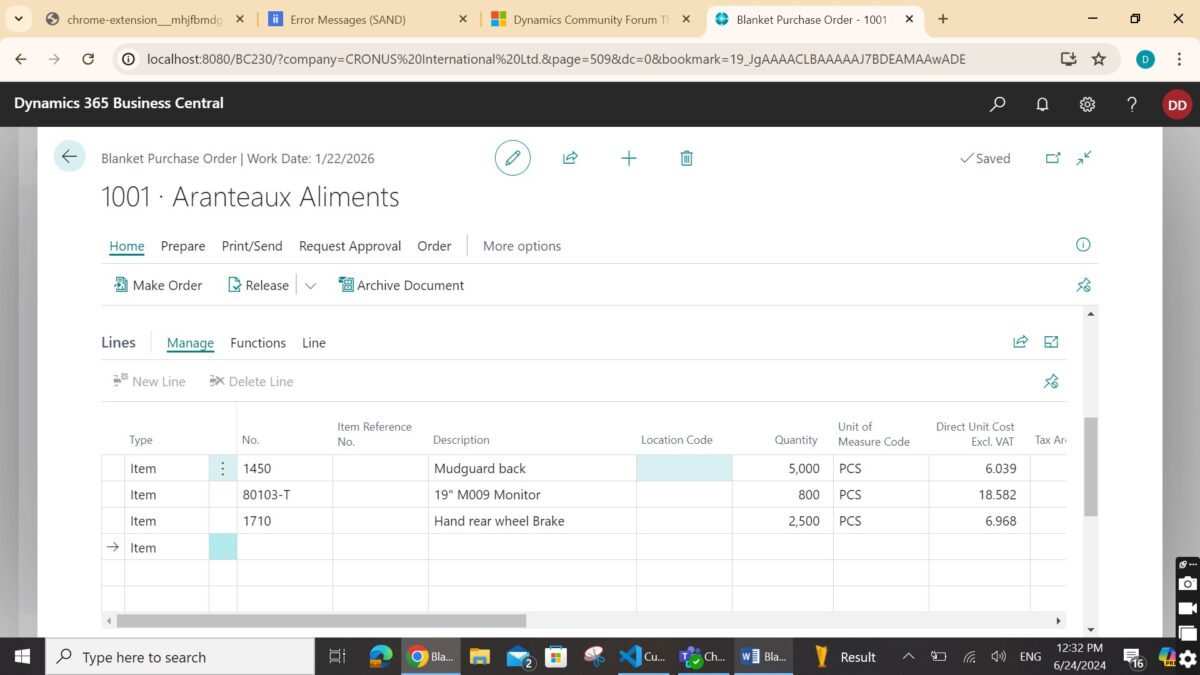
Task: Click the trash delete icon
Action: pos(686,158)
